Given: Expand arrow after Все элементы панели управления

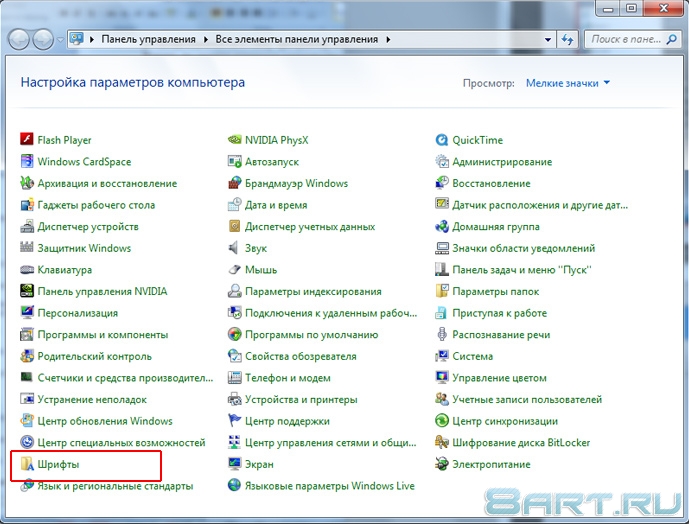Looking at the screenshot, I should pyautogui.click(x=388, y=40).
